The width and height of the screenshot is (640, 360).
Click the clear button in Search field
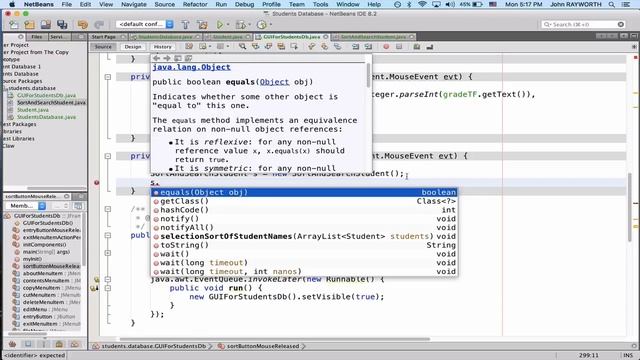click(x=621, y=24)
